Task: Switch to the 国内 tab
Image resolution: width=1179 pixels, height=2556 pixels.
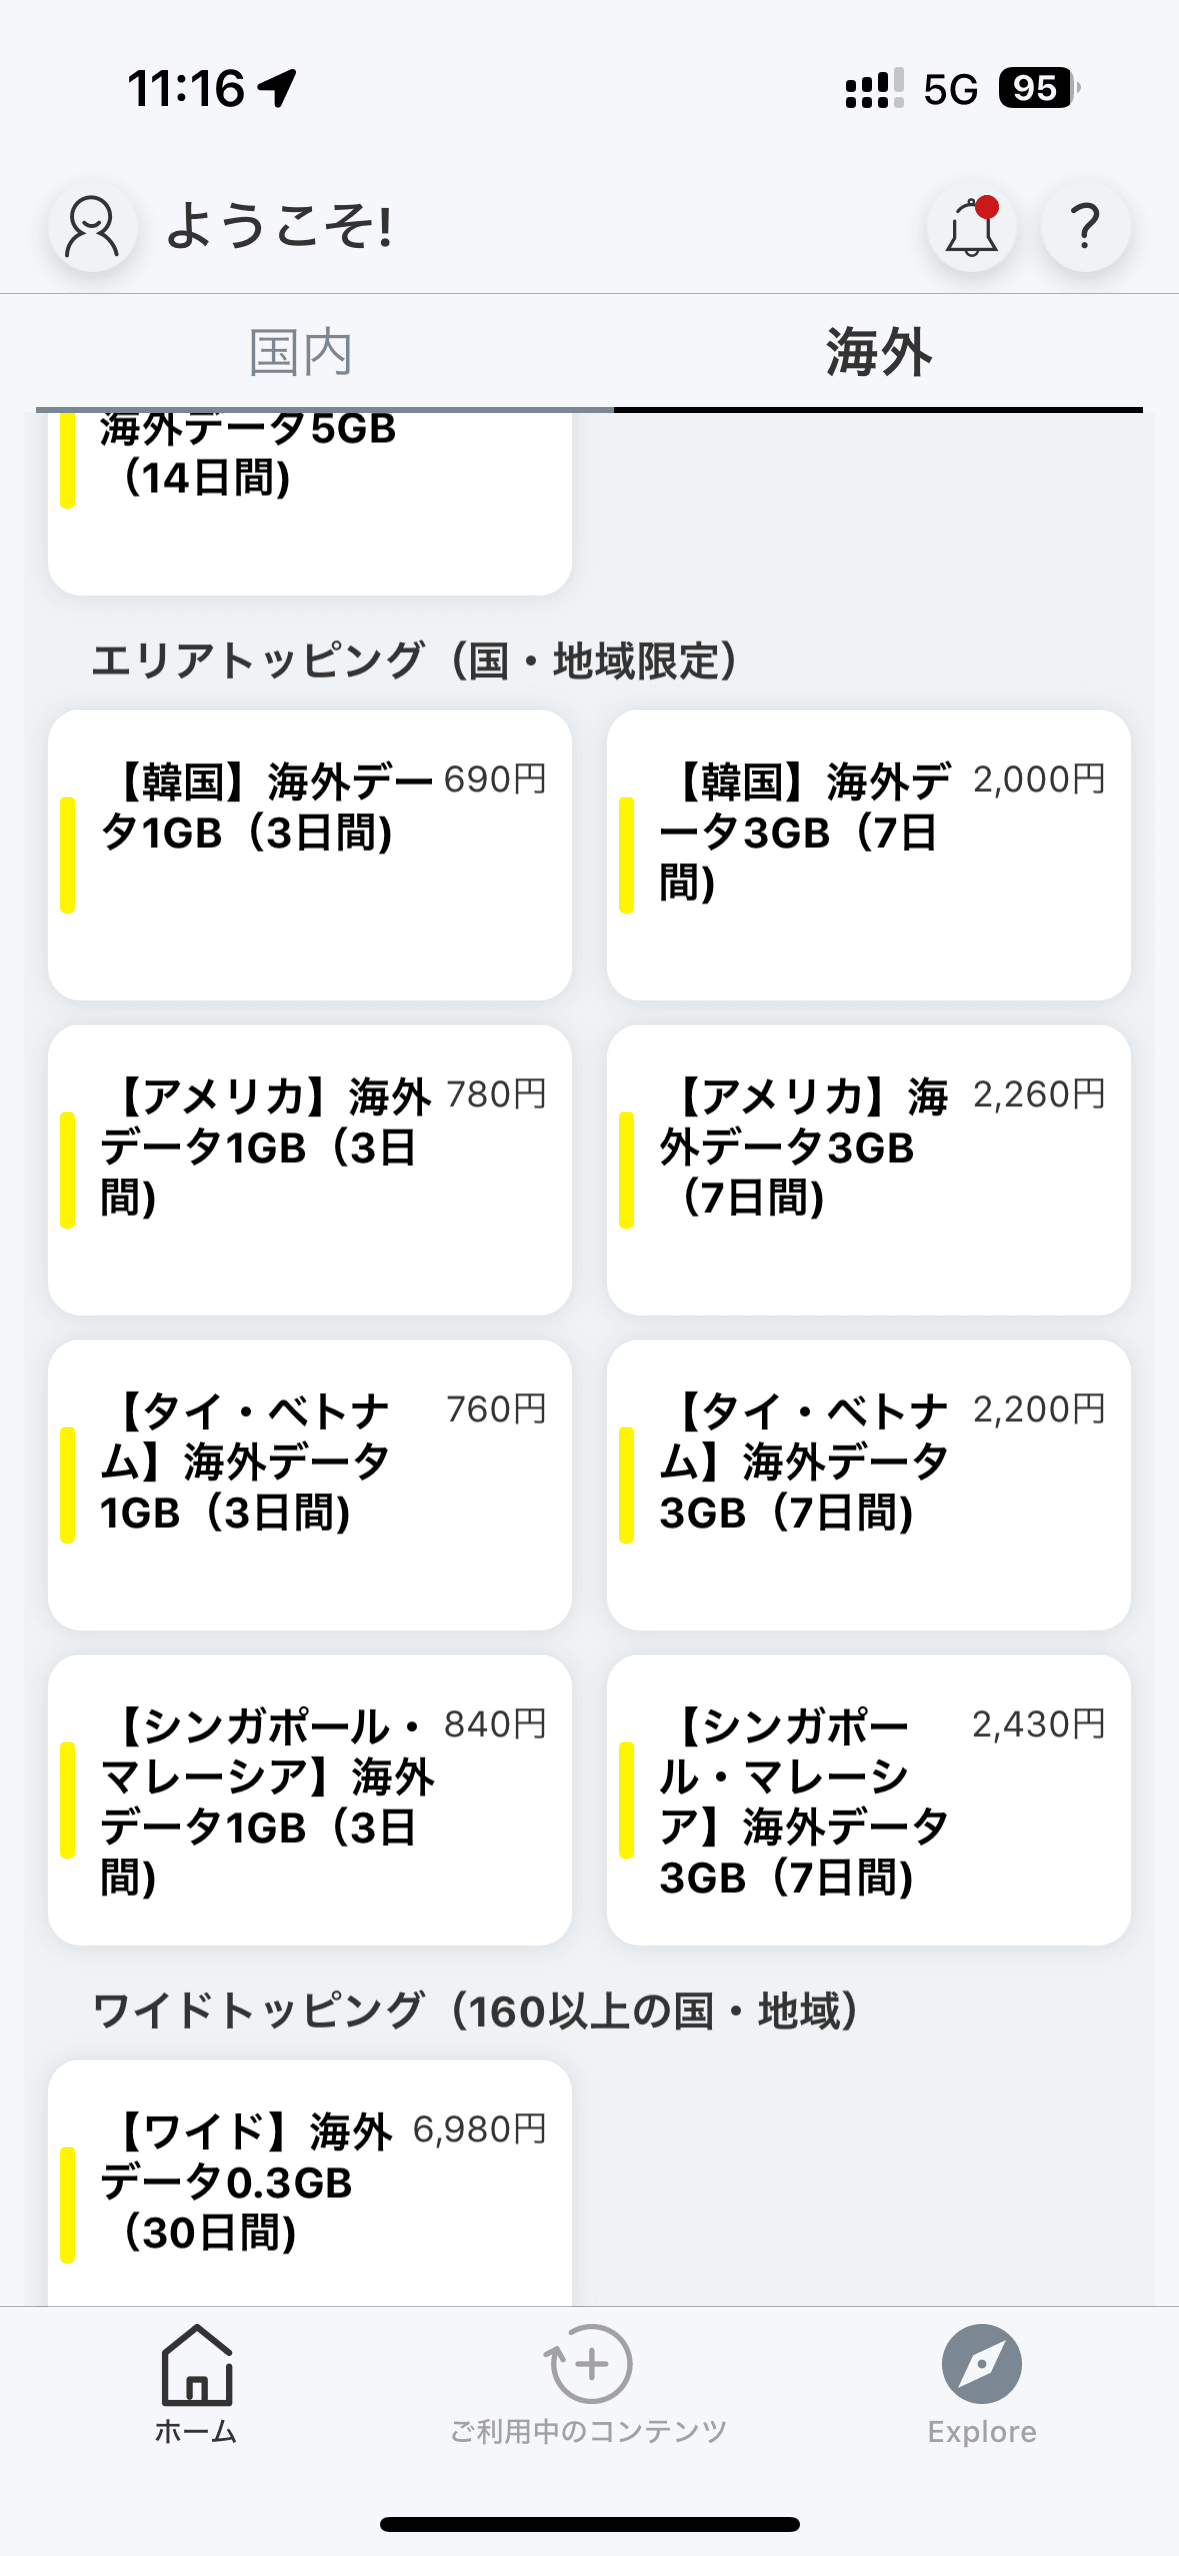Action: click(300, 353)
